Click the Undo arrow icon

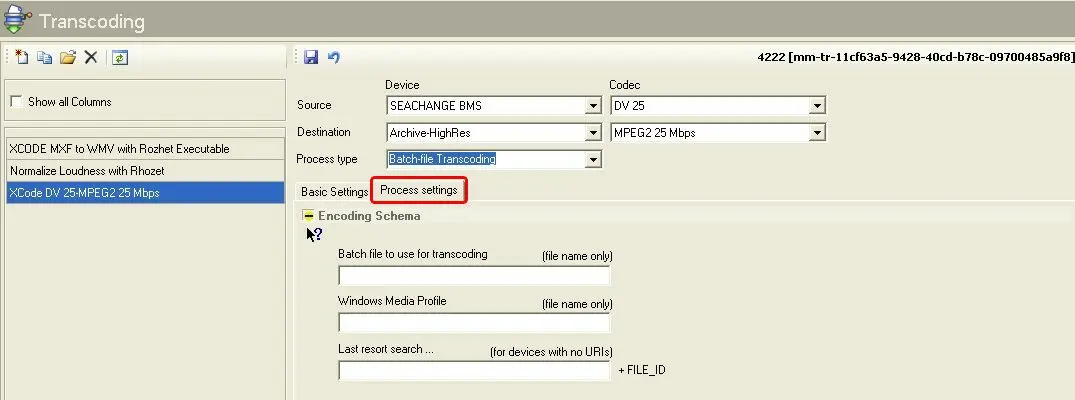click(334, 58)
